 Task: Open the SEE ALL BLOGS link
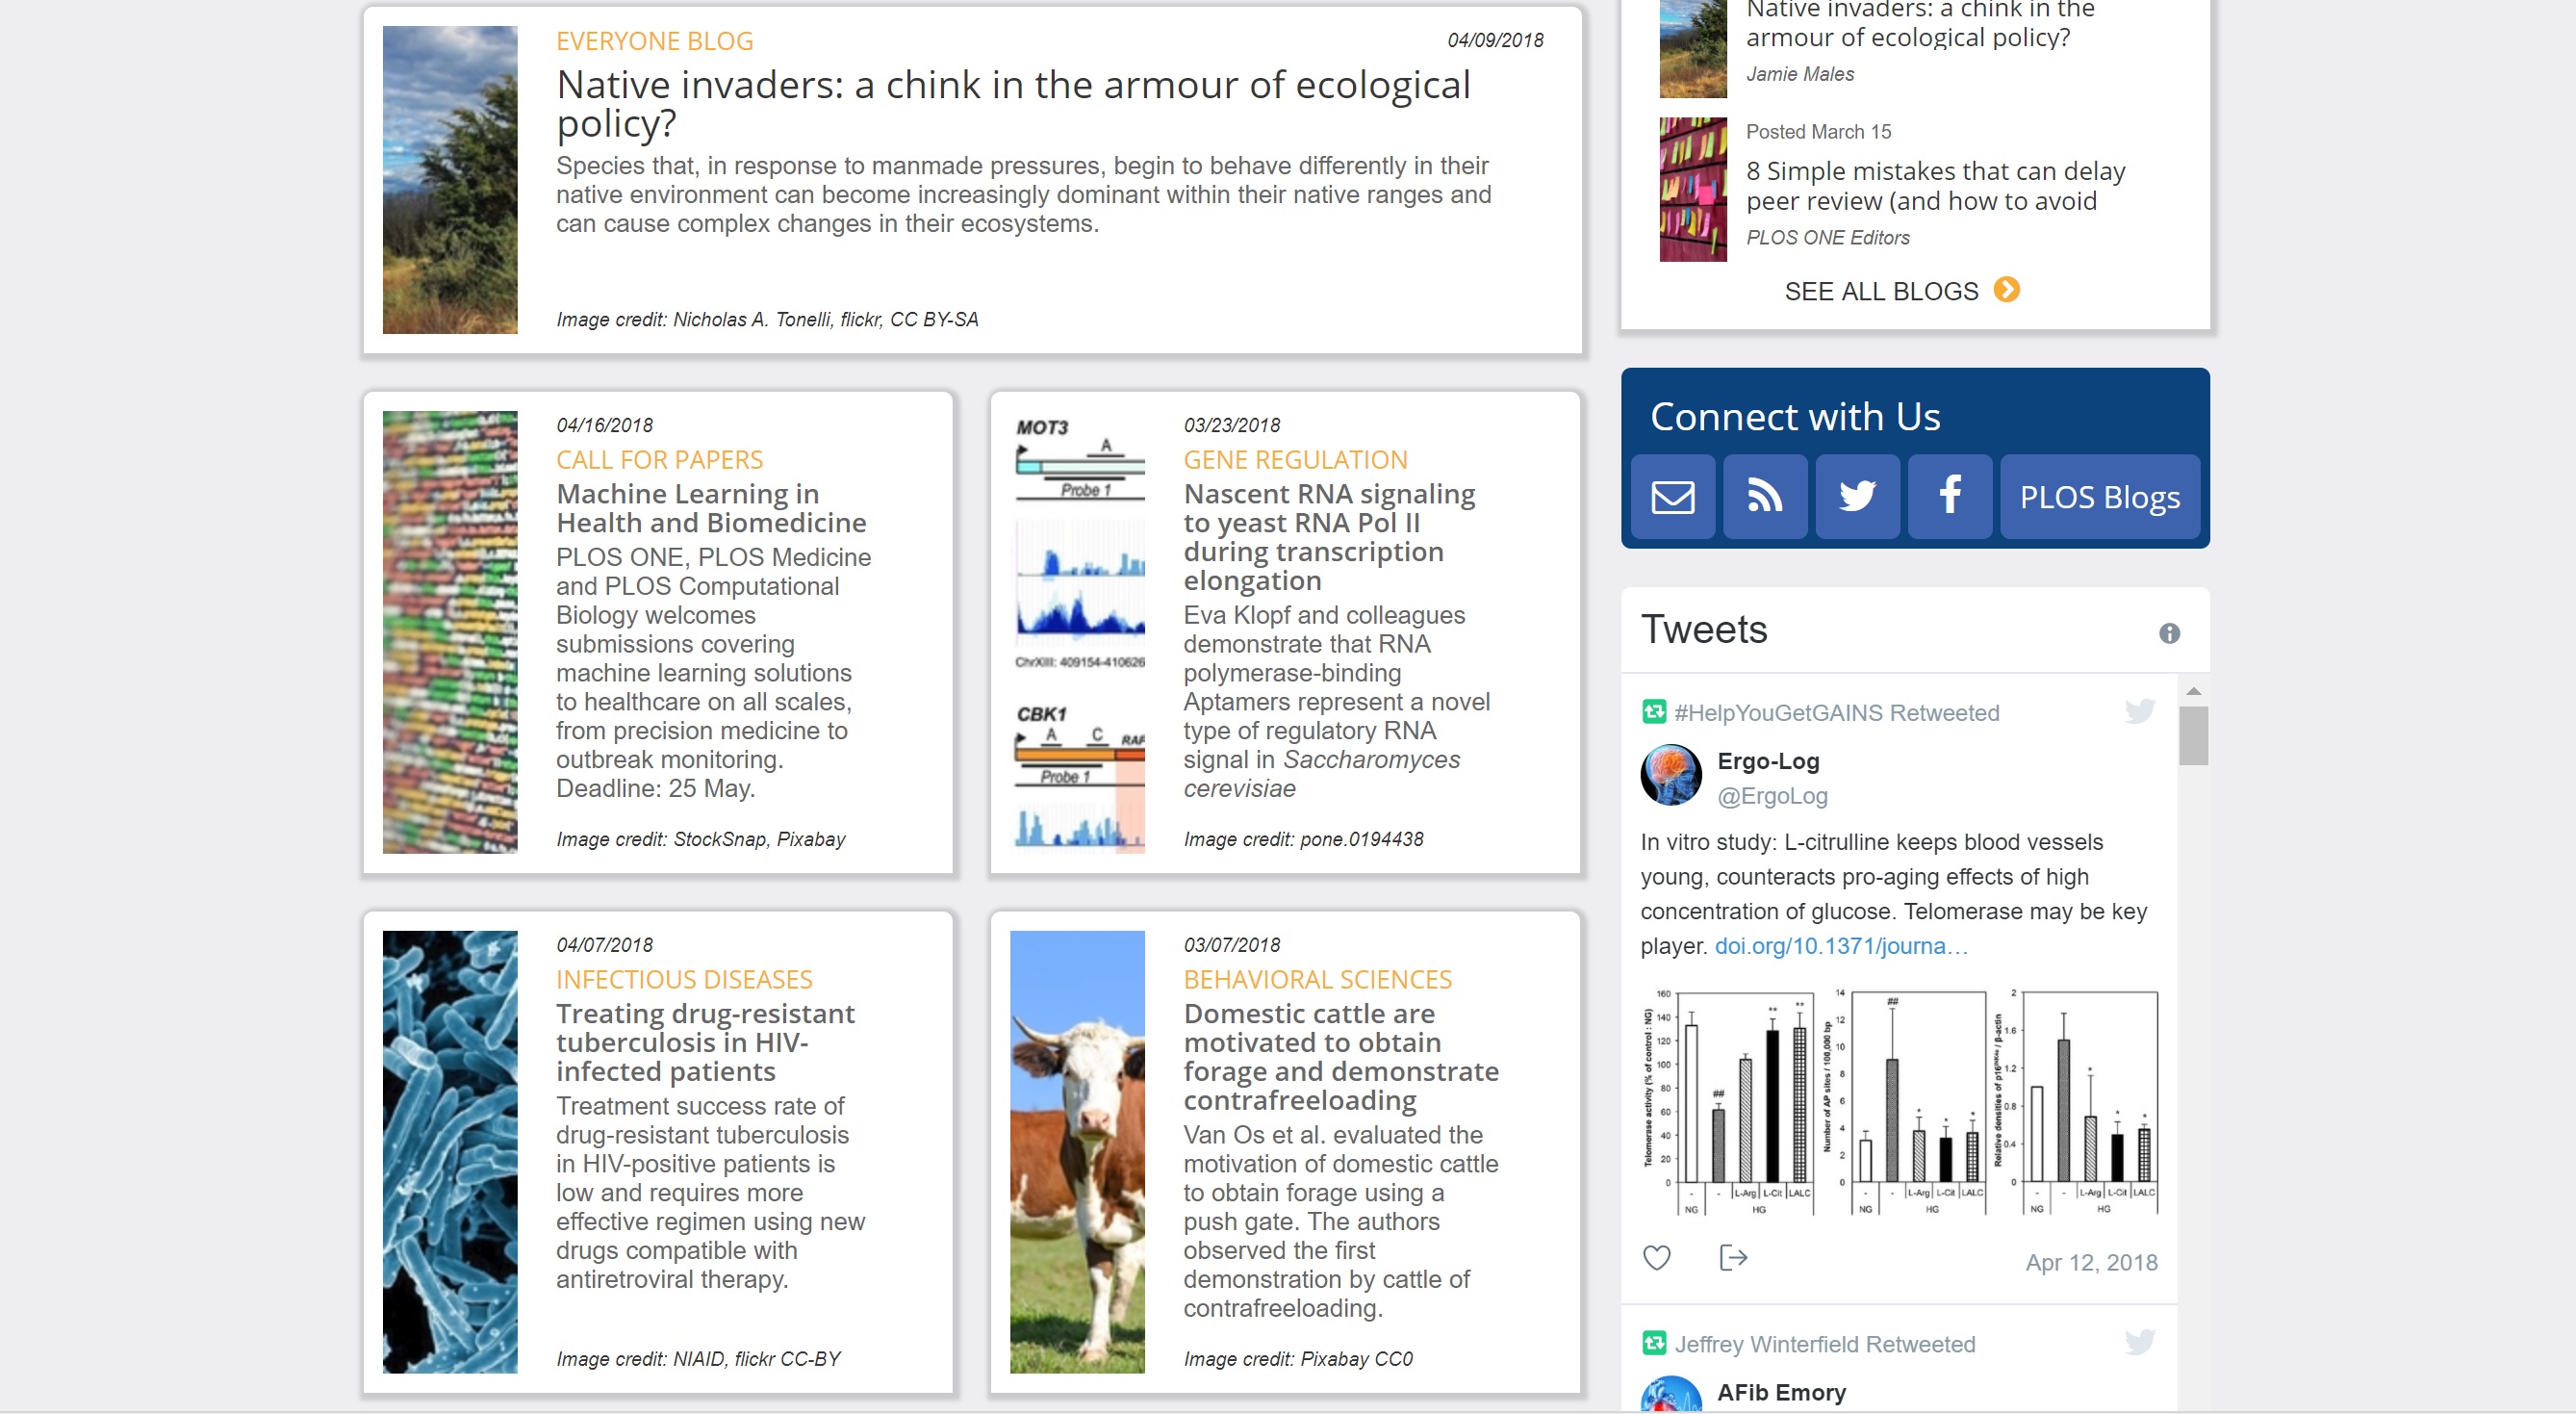point(1881,291)
